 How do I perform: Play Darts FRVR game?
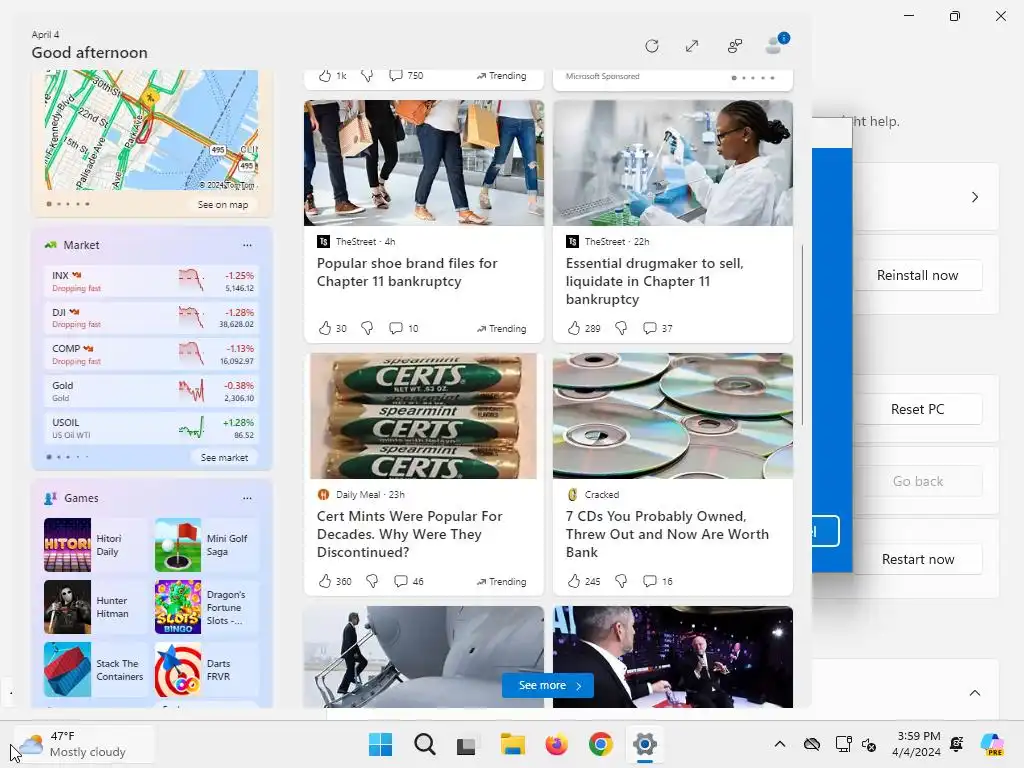click(x=206, y=669)
